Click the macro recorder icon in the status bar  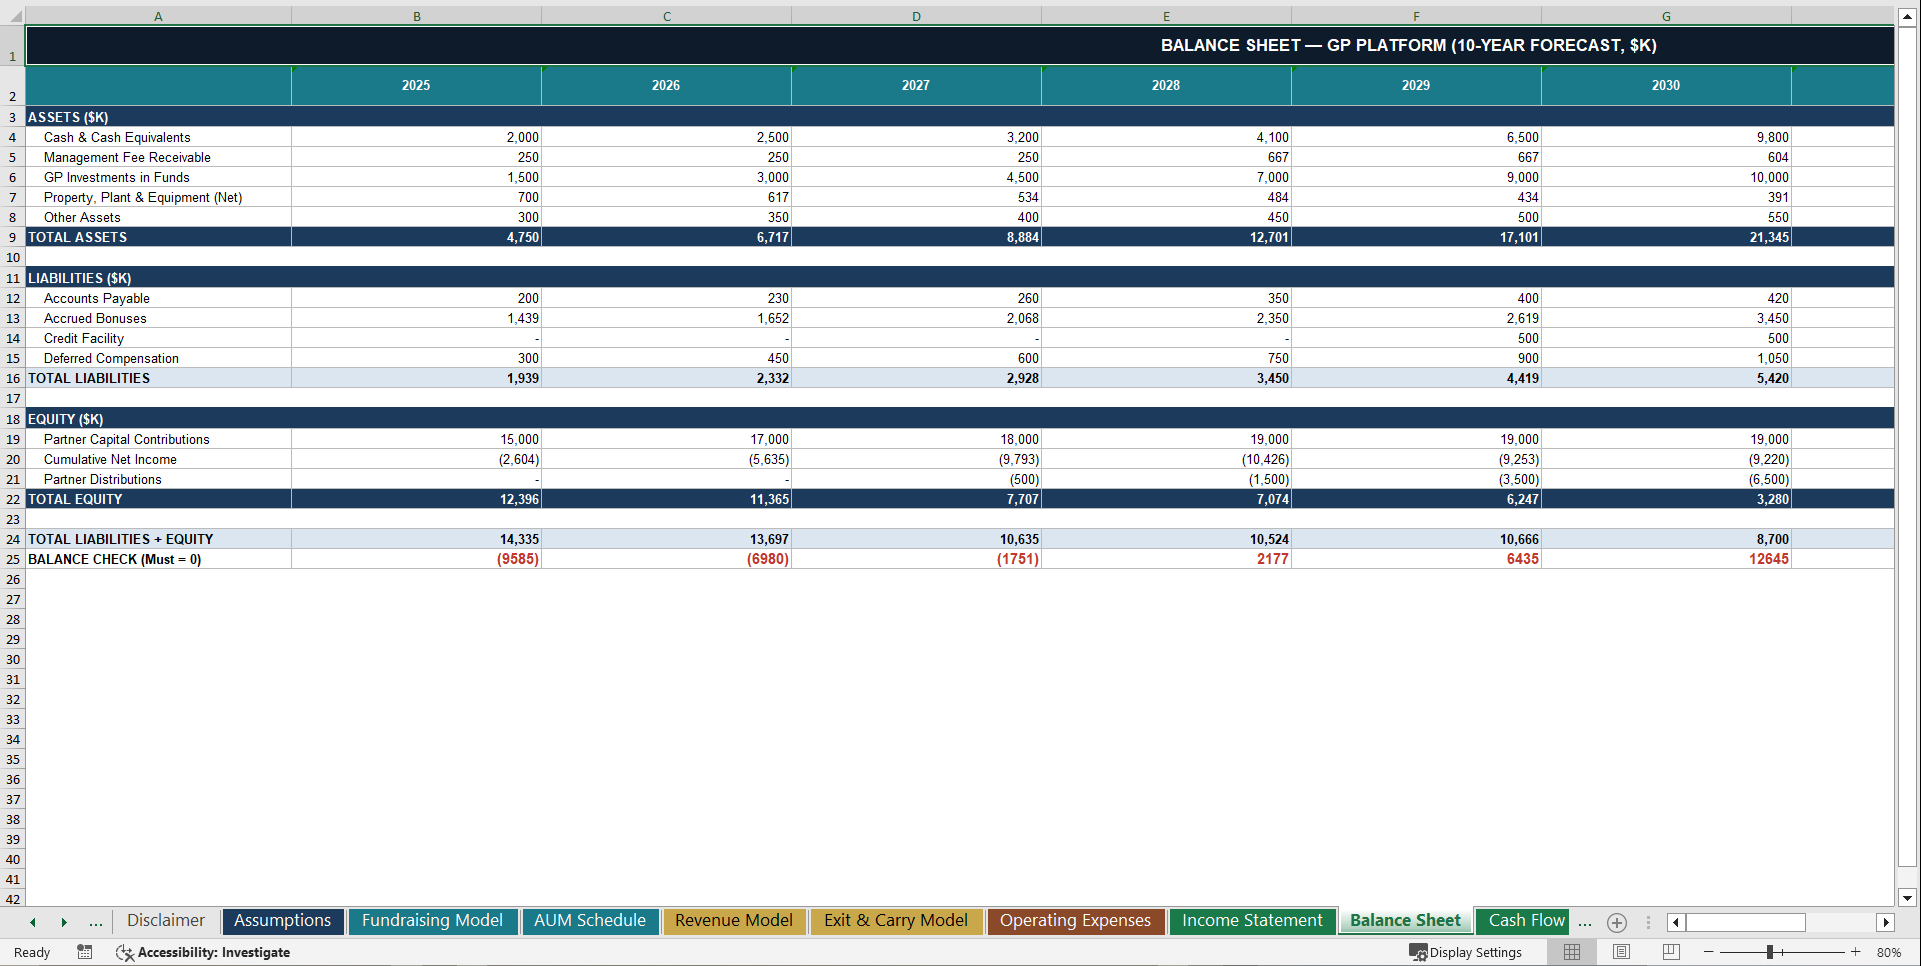pyautogui.click(x=85, y=952)
